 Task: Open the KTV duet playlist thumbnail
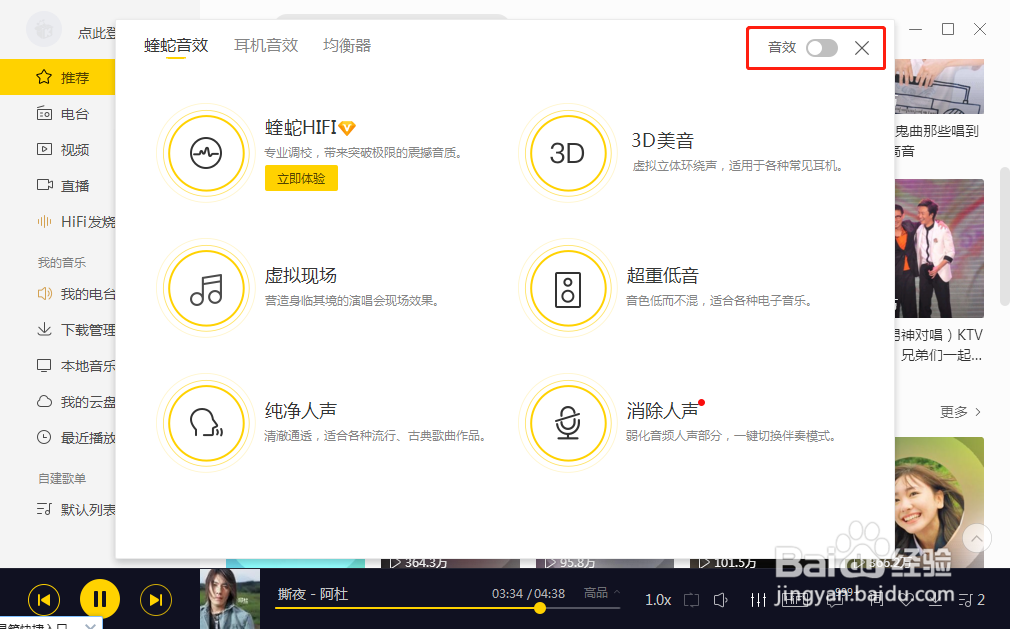tap(939, 249)
